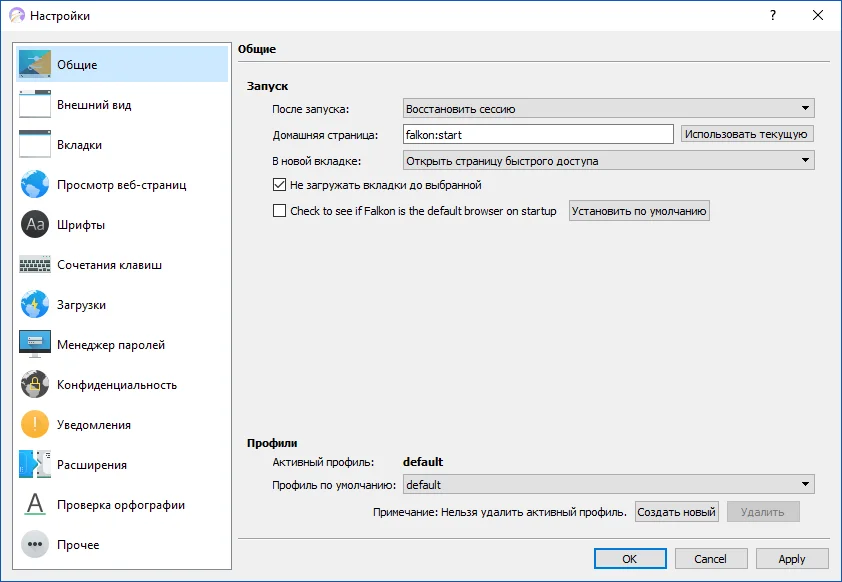
Task: Open the Шрифты Aa icon
Action: tap(35, 224)
